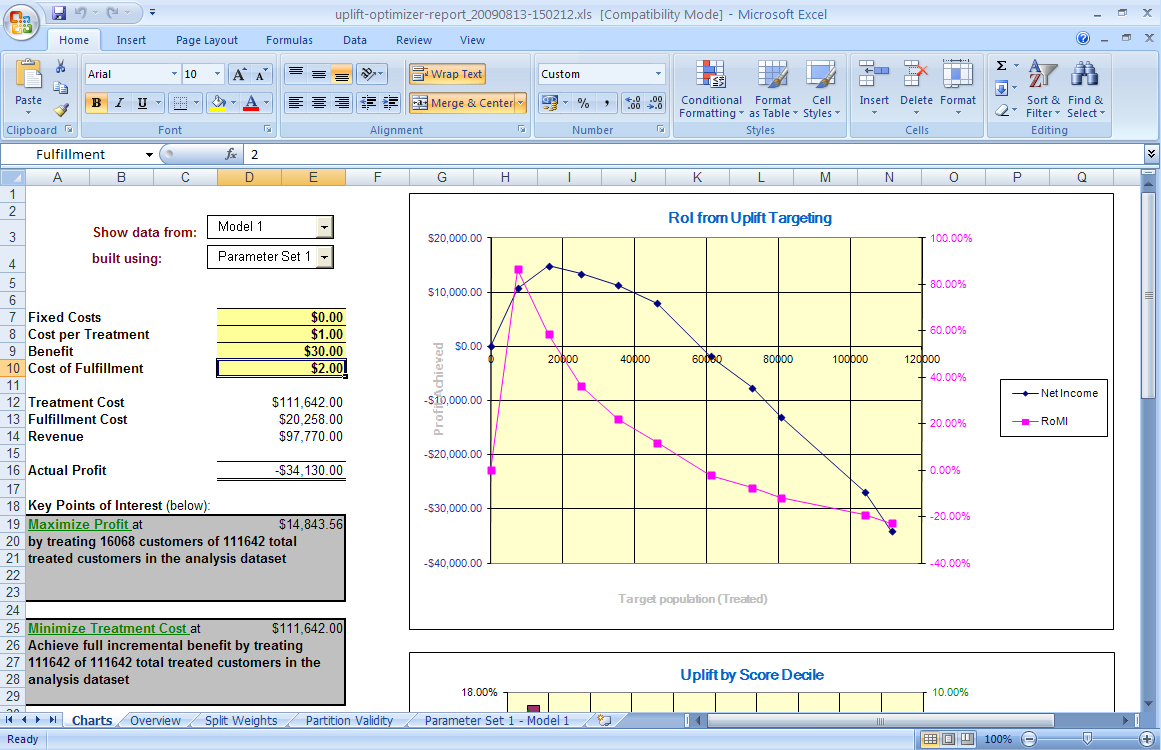Toggle Merge & Center
Screen dimensions: 1161x750
[x=462, y=103]
